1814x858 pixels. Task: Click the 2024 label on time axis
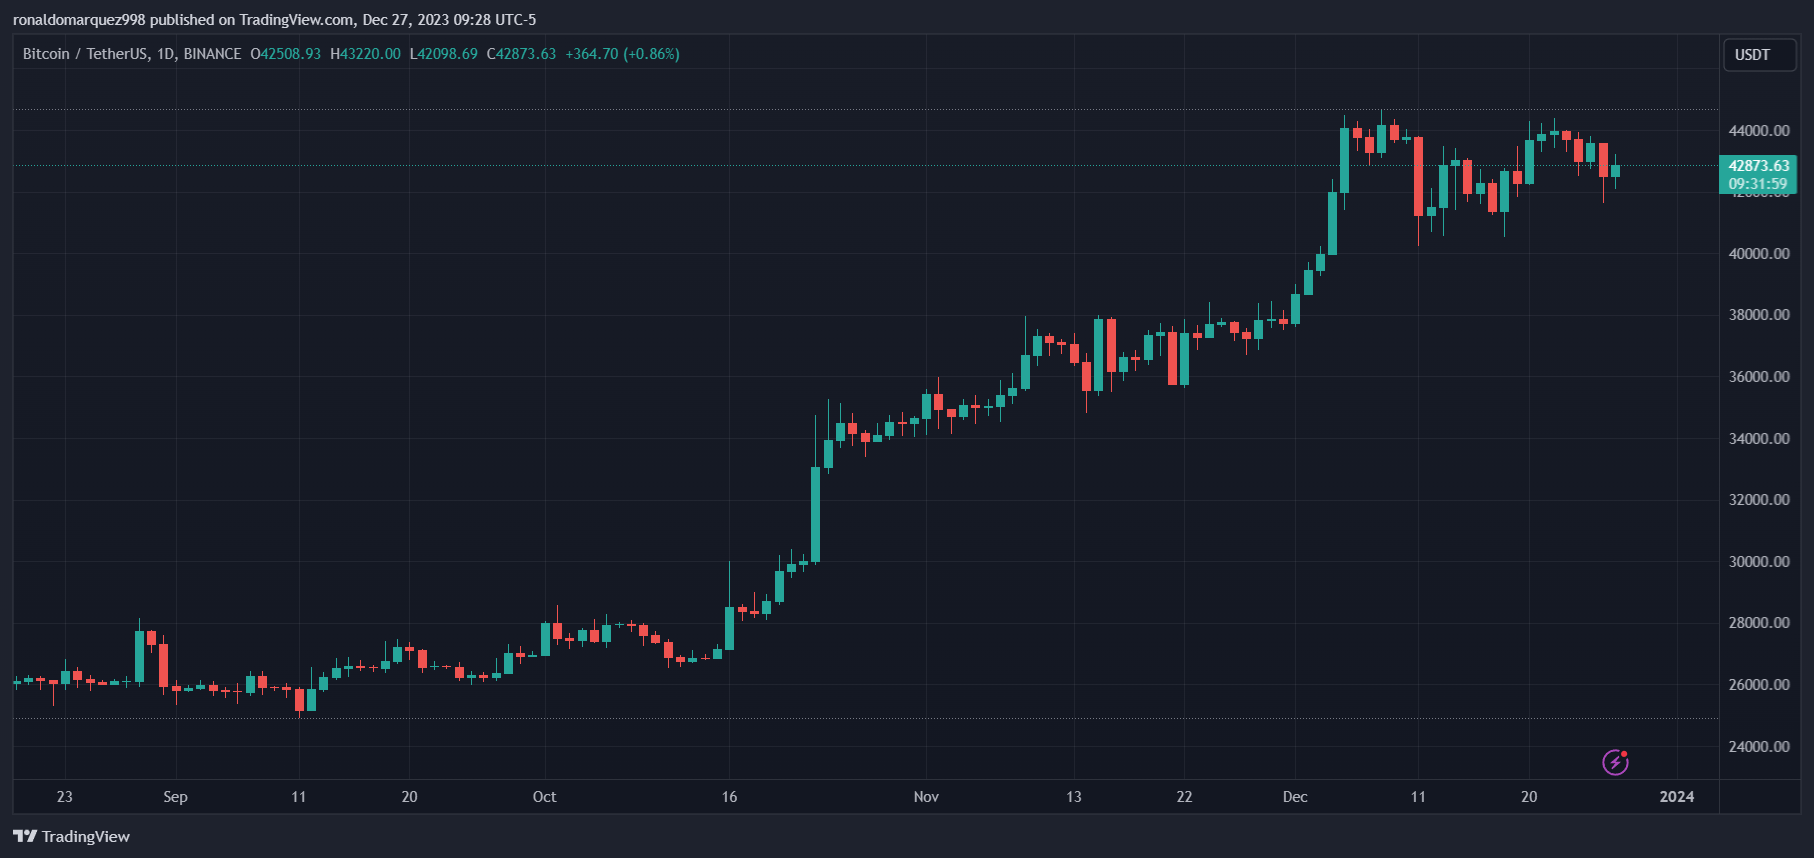1677,797
